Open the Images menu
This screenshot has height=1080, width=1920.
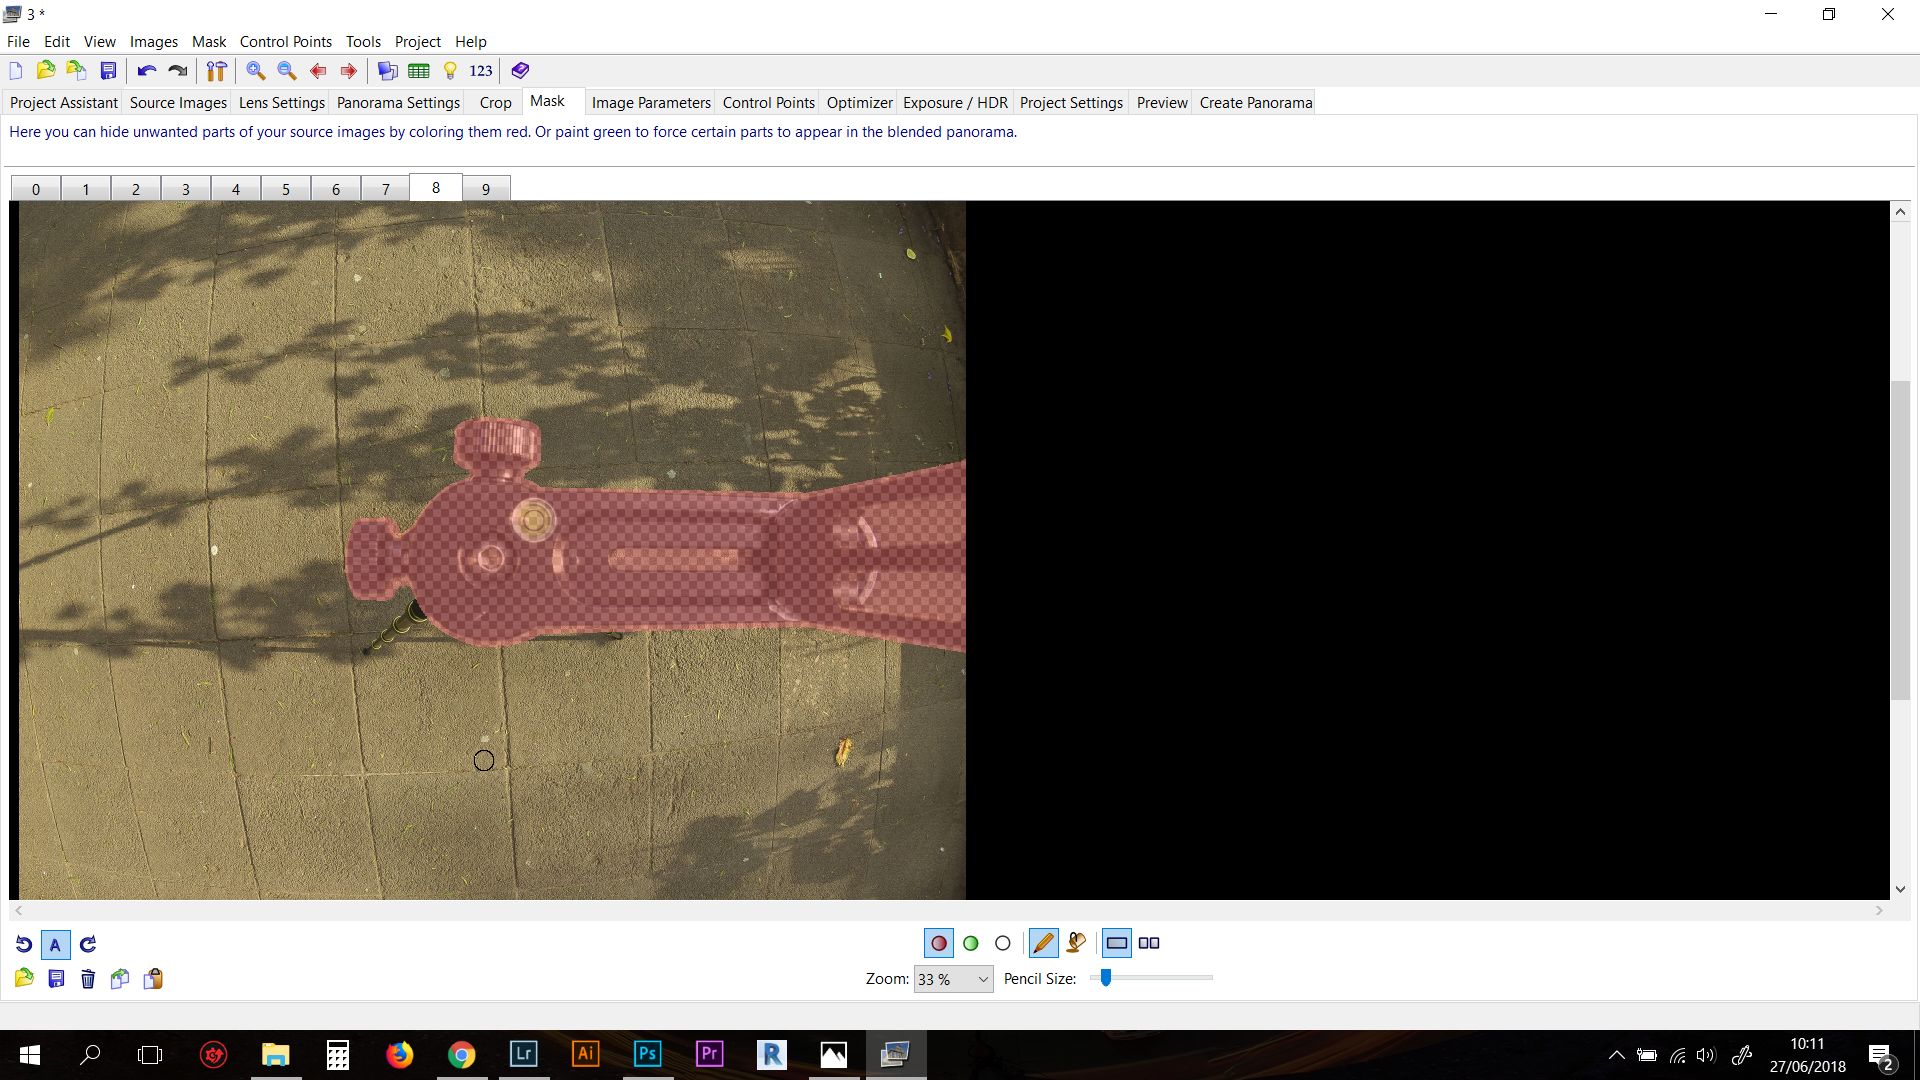pos(154,41)
